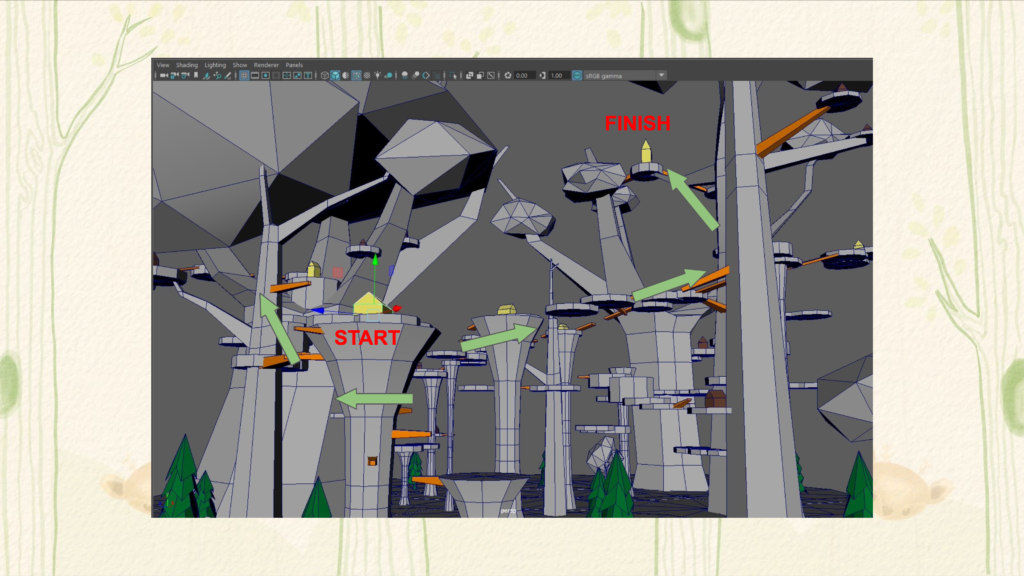Click the Use All Lights bulb icon
Image resolution: width=1024 pixels, height=576 pixels.
377,76
